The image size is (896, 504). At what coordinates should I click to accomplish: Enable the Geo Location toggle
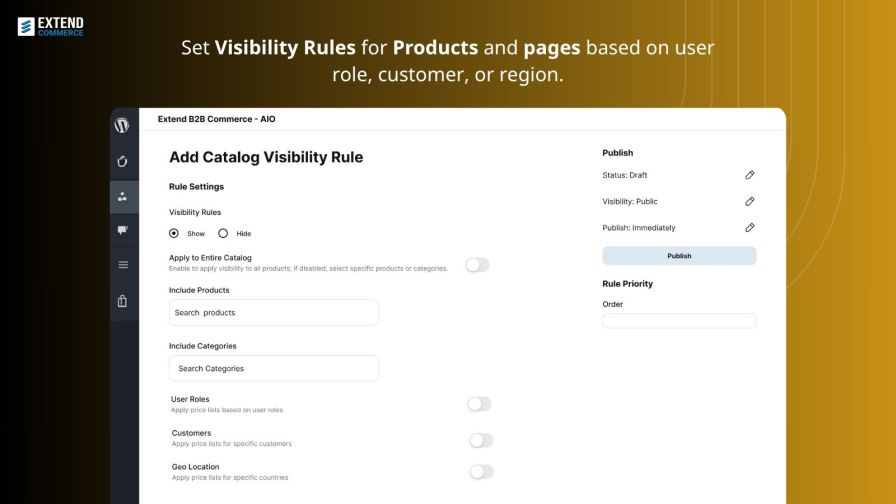[x=481, y=471]
